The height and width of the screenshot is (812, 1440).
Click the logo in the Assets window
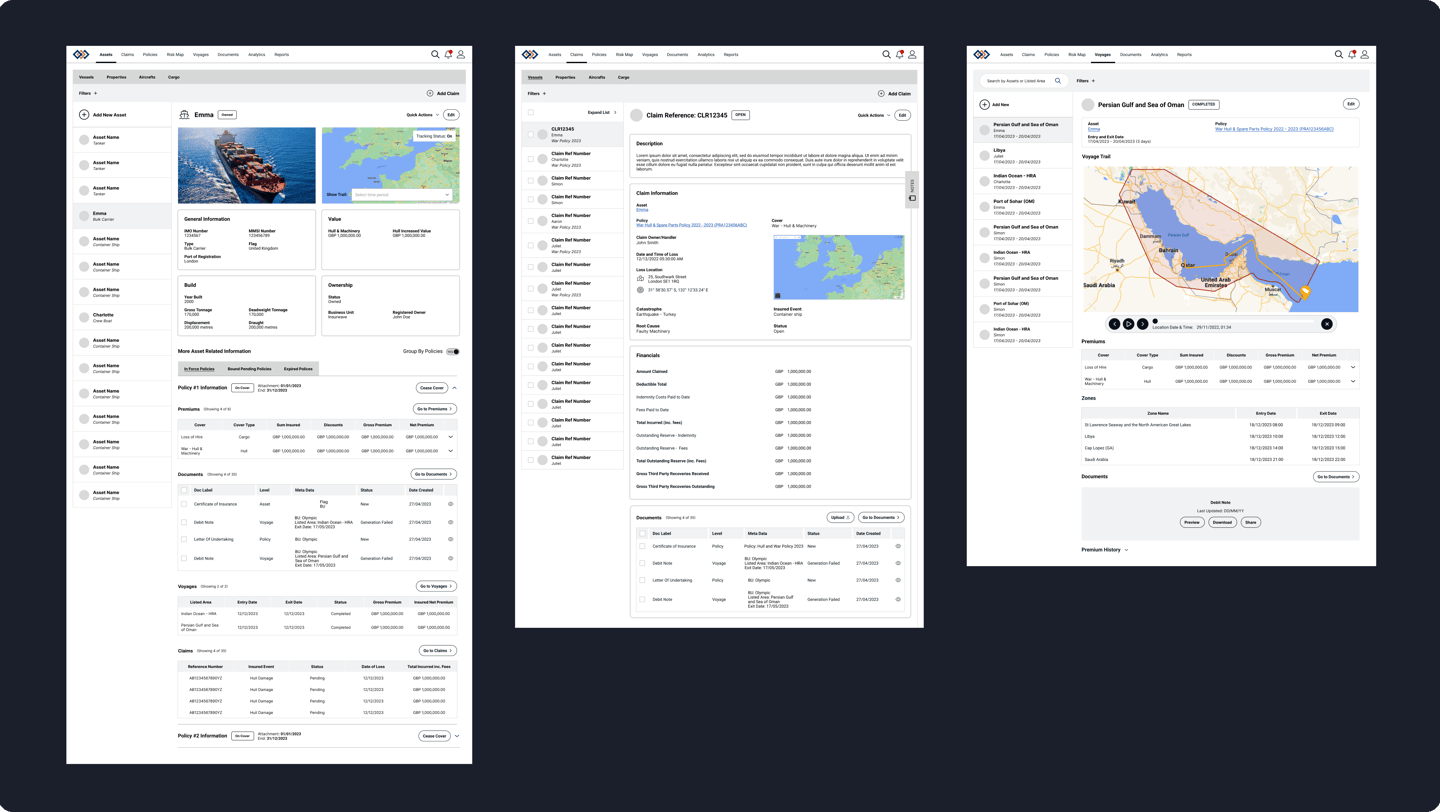(81, 55)
